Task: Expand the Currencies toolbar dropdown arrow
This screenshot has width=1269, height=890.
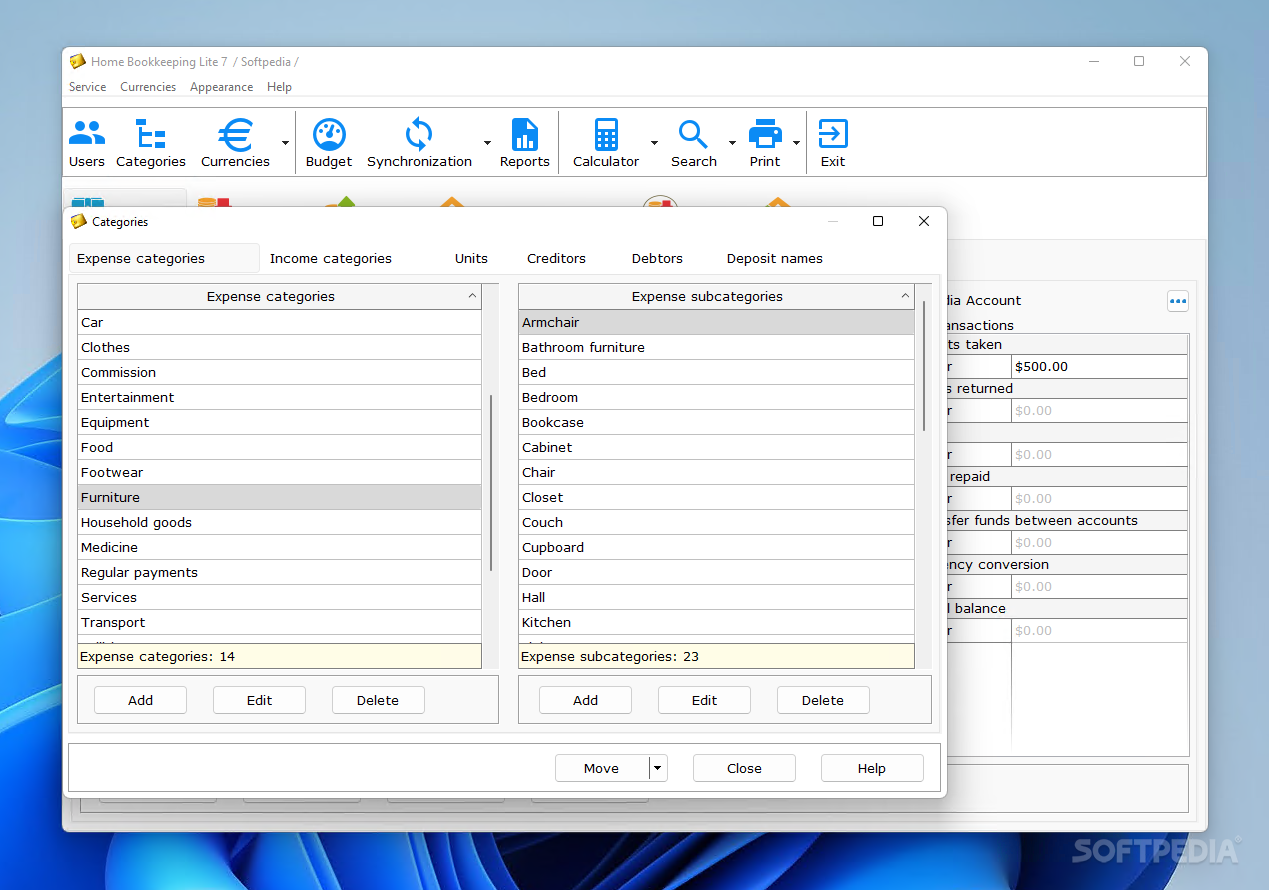Action: pos(285,143)
